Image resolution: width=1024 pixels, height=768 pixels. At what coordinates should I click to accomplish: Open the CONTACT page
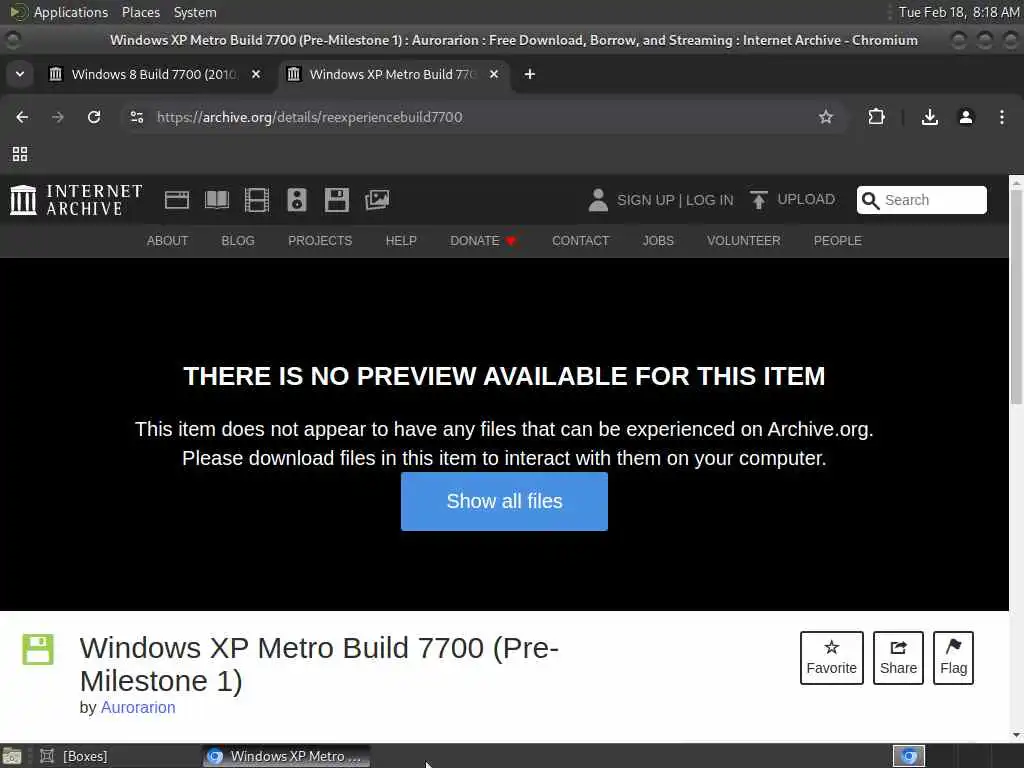tap(581, 241)
